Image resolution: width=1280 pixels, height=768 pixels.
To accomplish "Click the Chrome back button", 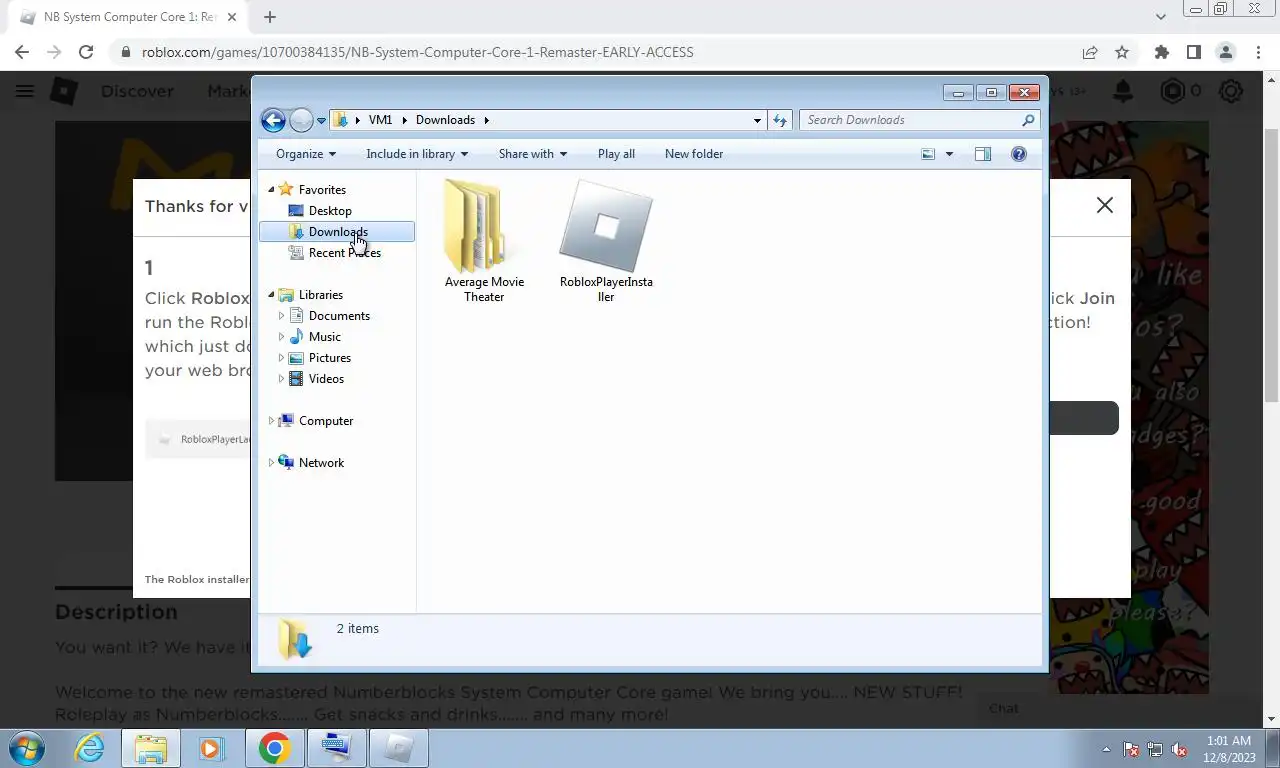I will 22,52.
